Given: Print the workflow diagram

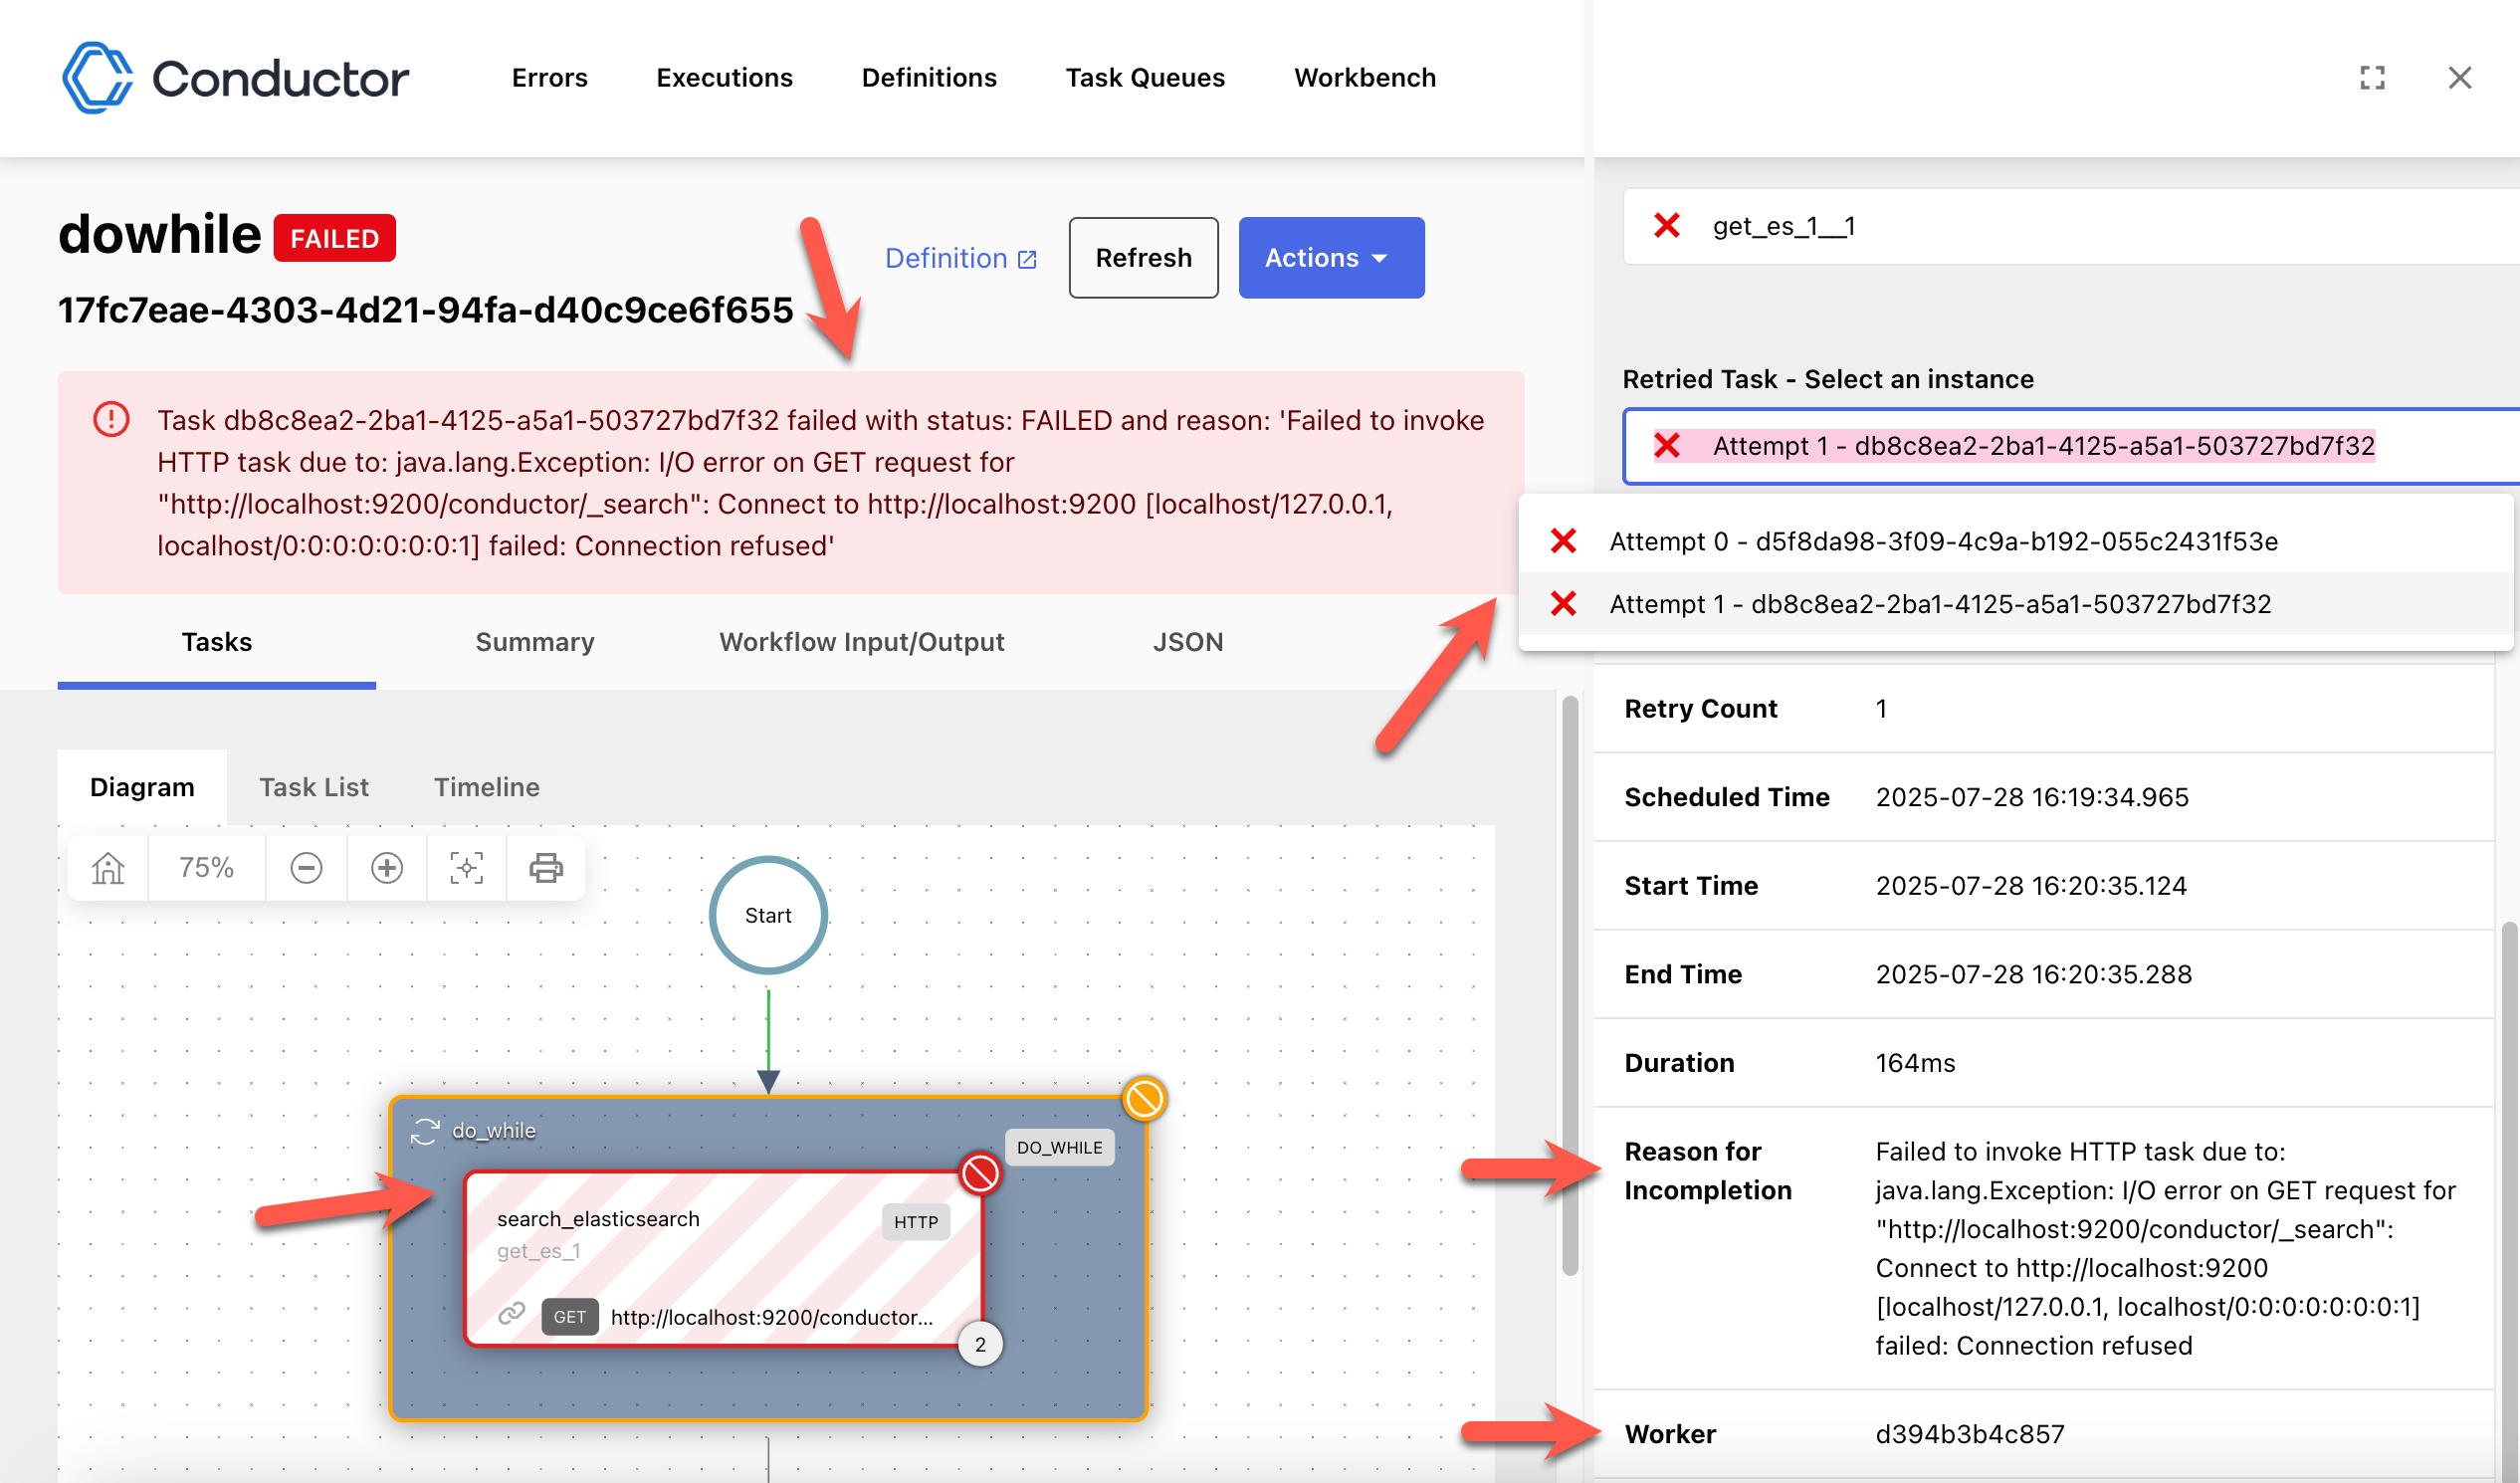Looking at the screenshot, I should tap(546, 867).
